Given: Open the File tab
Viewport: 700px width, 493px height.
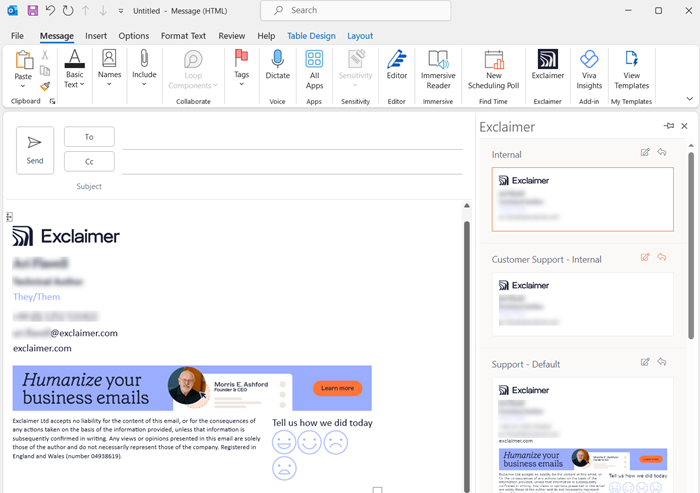Looking at the screenshot, I should pyautogui.click(x=17, y=36).
